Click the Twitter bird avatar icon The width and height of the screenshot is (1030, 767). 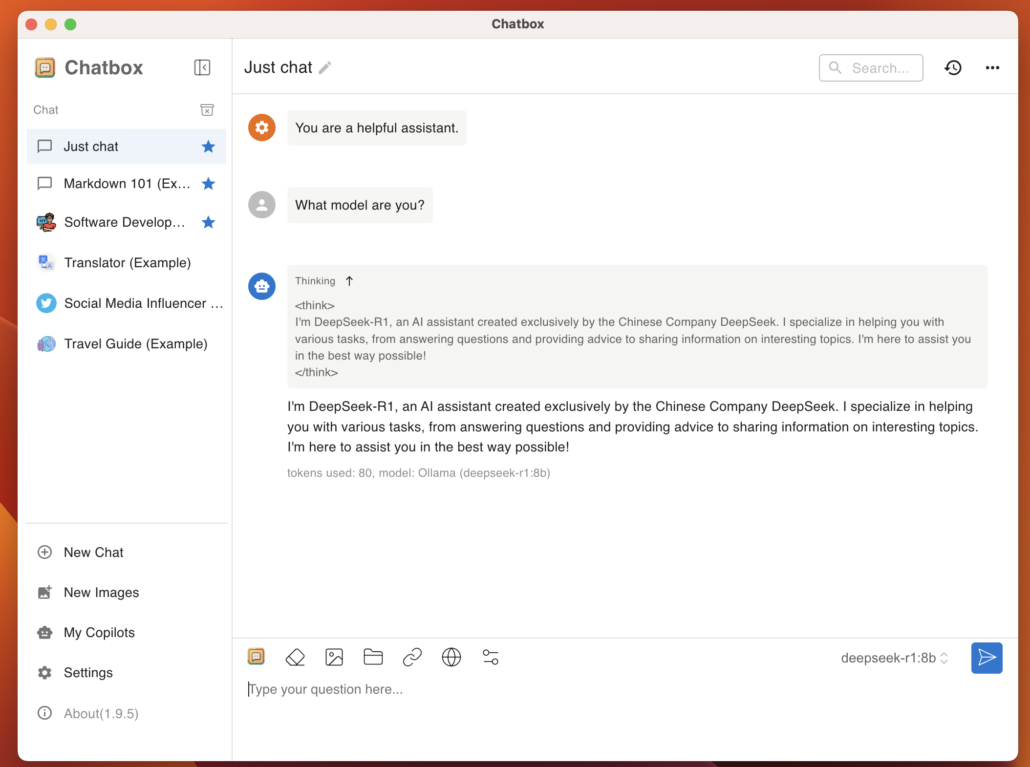pyautogui.click(x=46, y=303)
